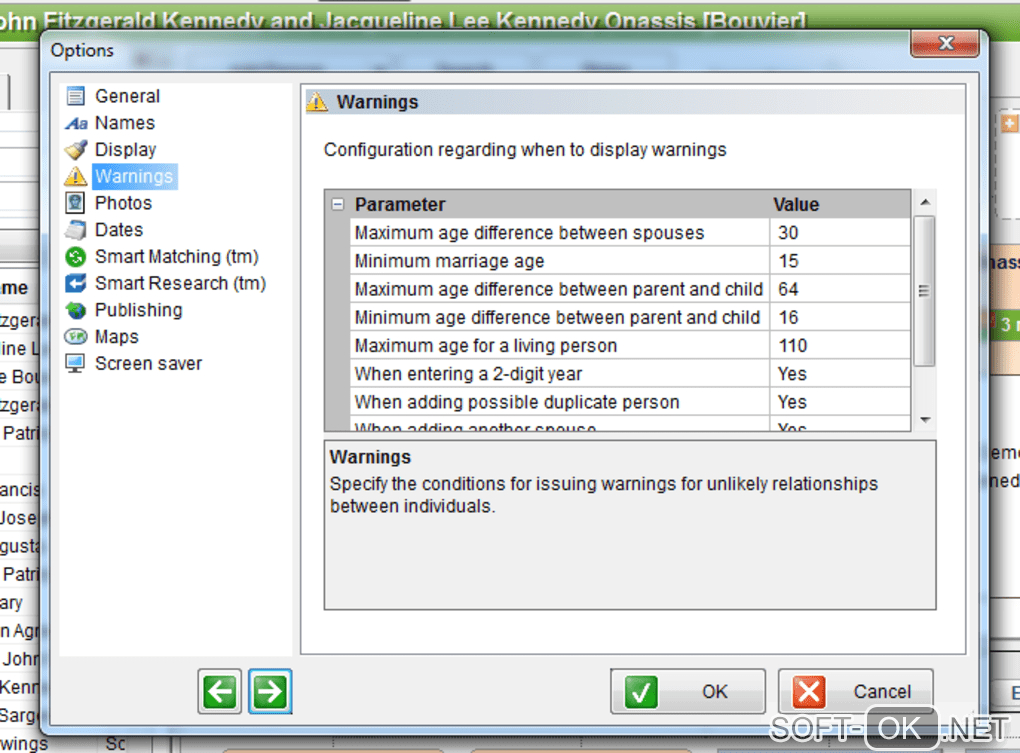Click the Screen saver monitor icon

(75, 363)
